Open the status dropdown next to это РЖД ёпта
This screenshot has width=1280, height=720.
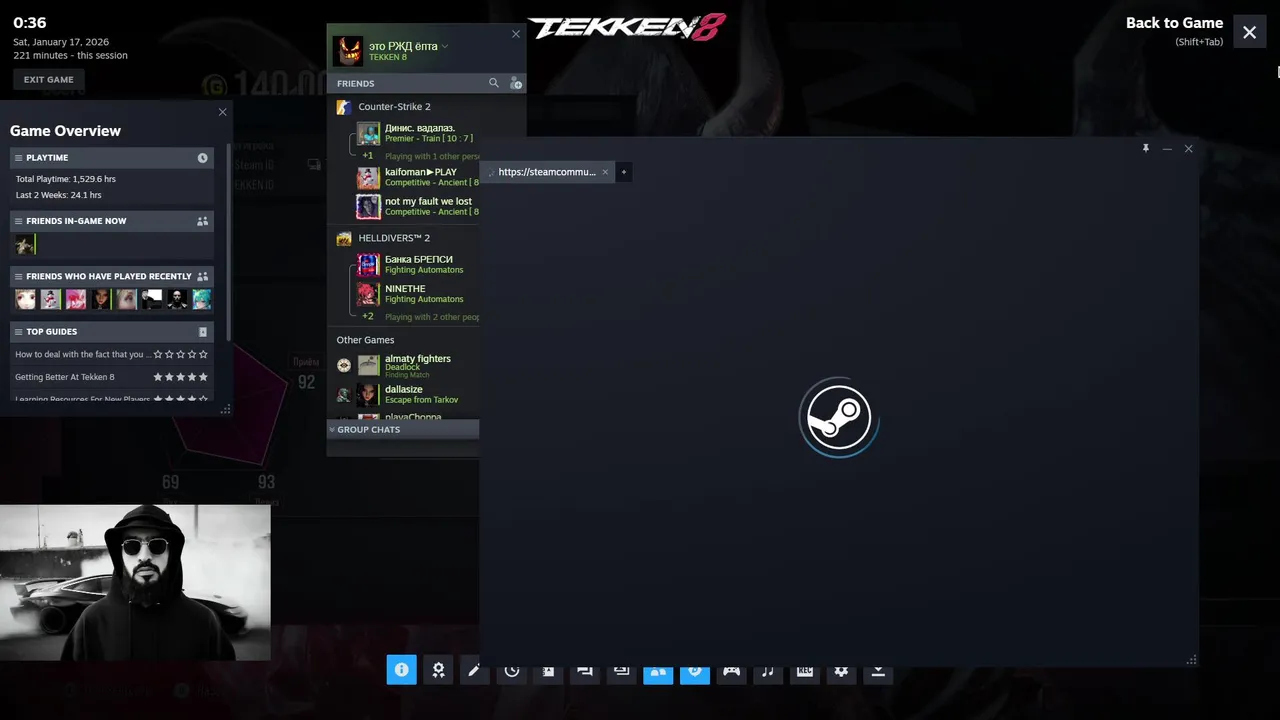pyautogui.click(x=445, y=46)
